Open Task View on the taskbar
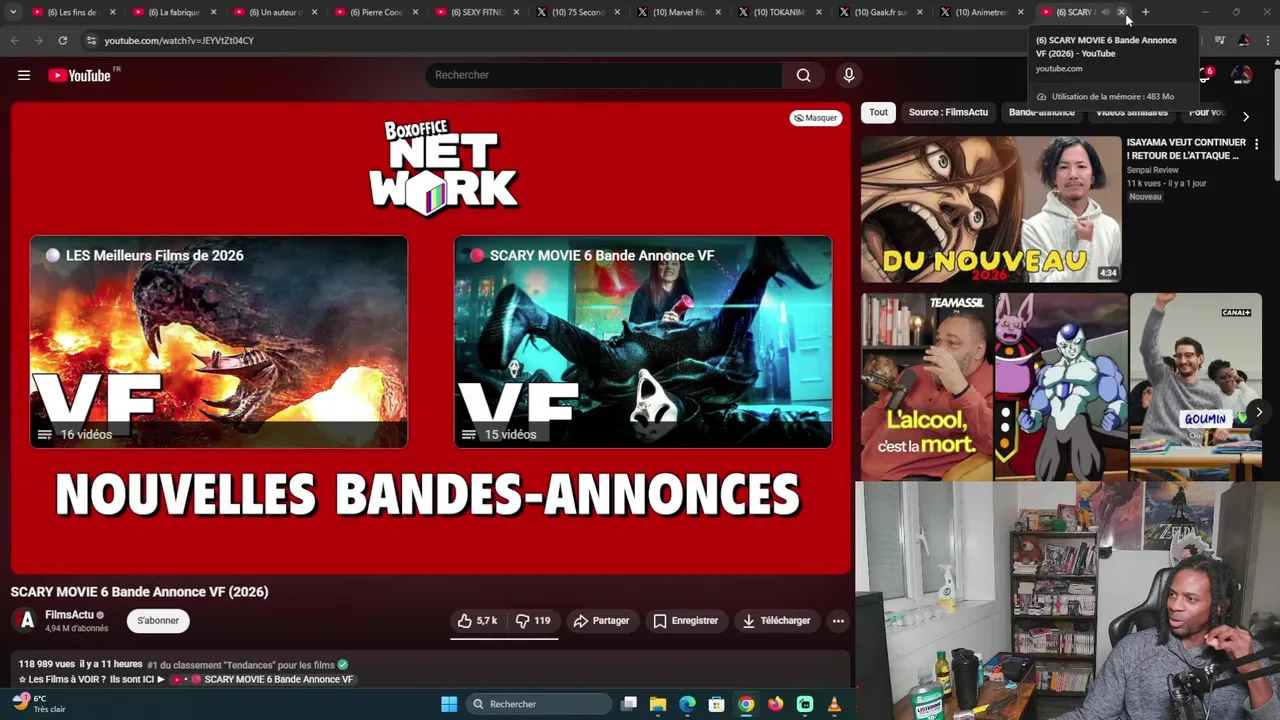 (x=629, y=704)
